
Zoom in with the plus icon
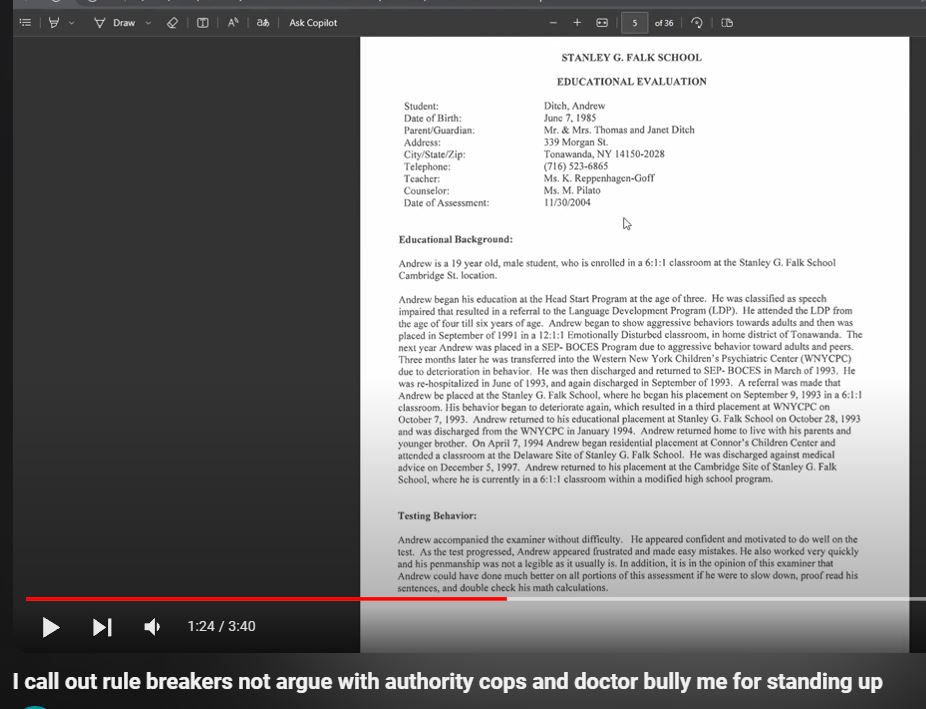[577, 22]
